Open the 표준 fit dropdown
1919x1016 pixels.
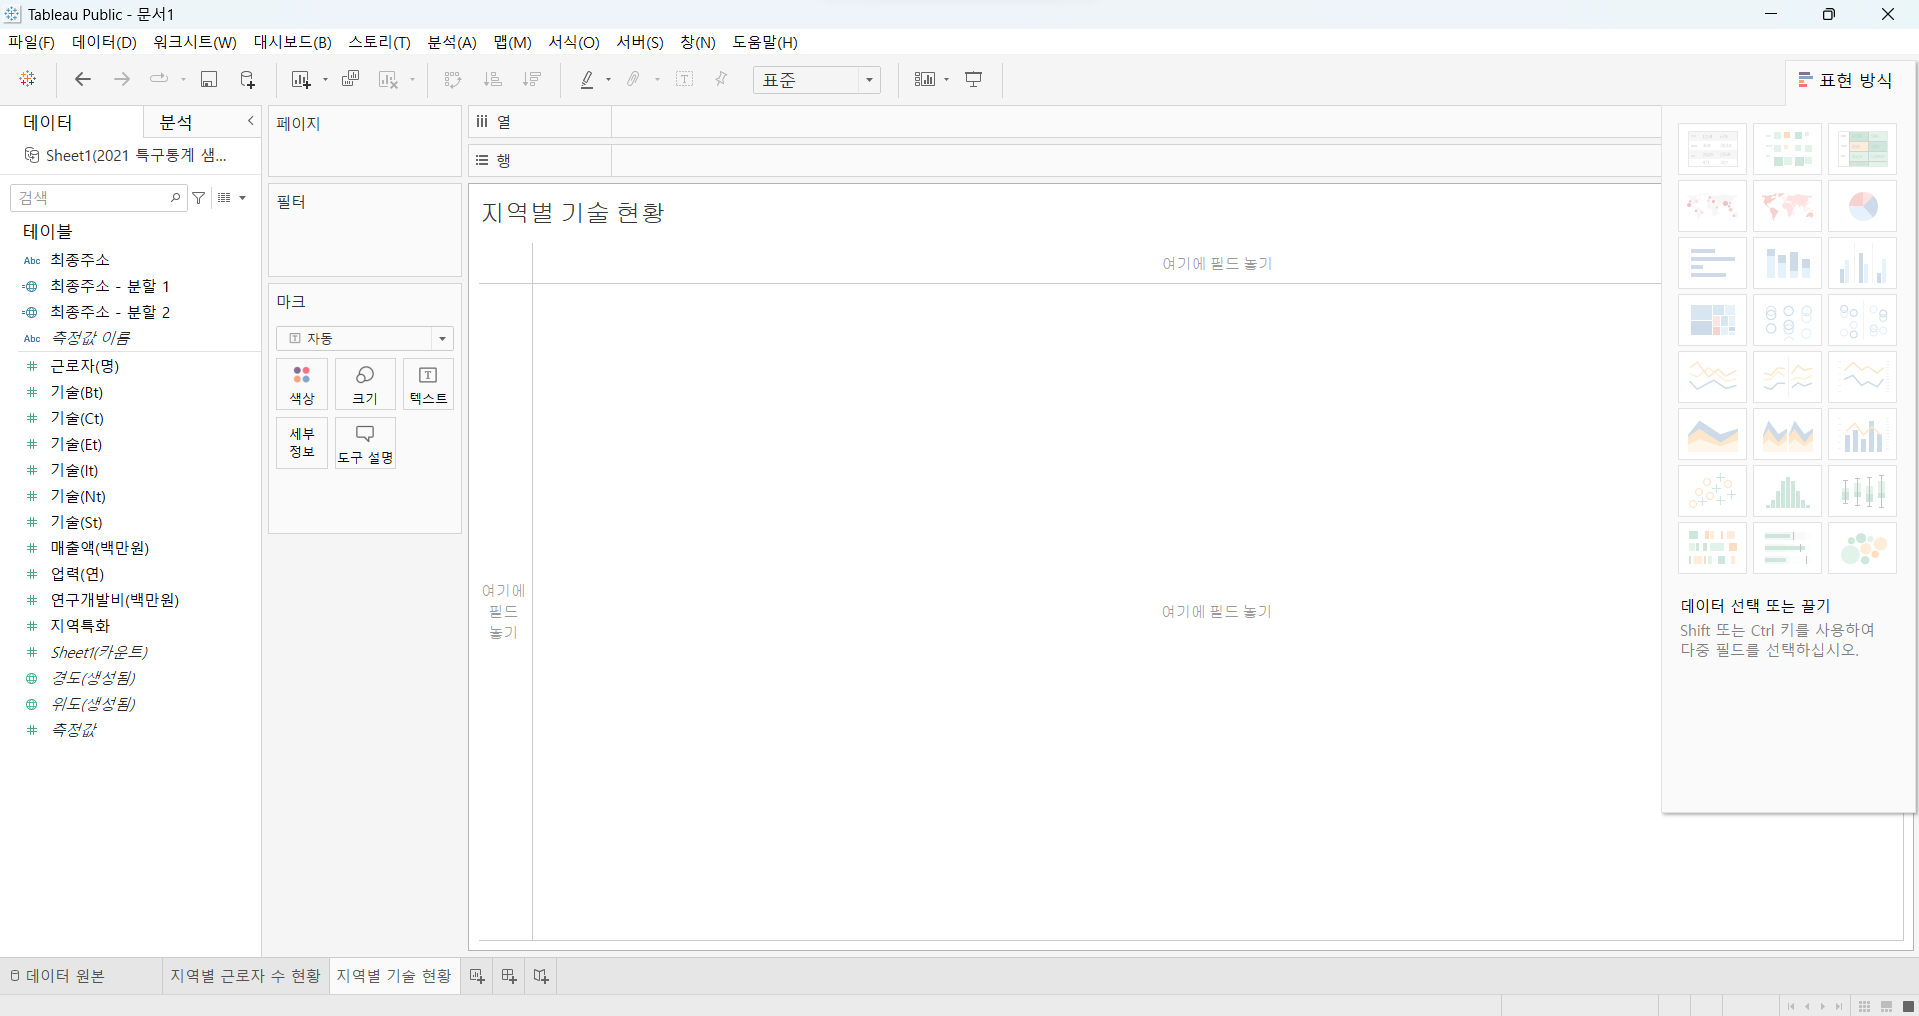point(817,80)
